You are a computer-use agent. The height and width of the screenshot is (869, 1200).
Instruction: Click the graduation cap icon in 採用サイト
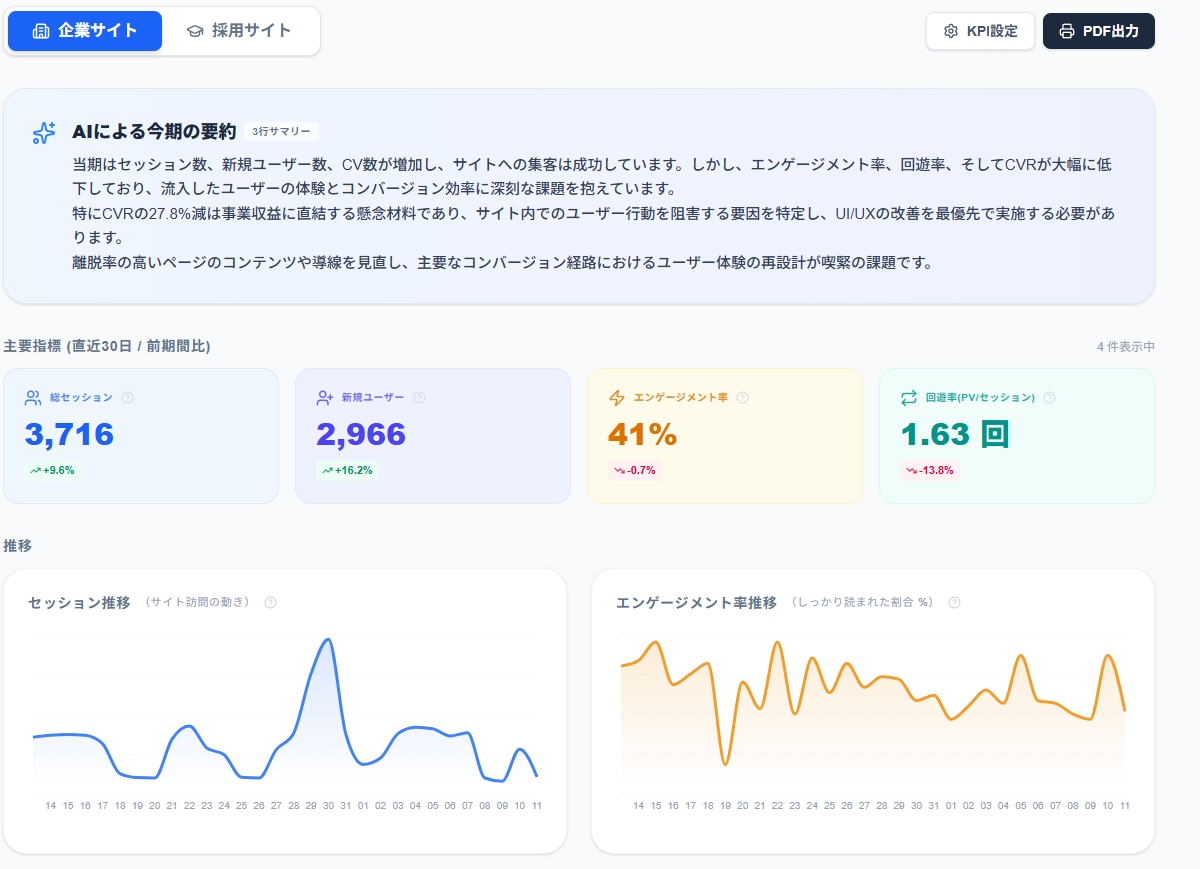[x=195, y=31]
